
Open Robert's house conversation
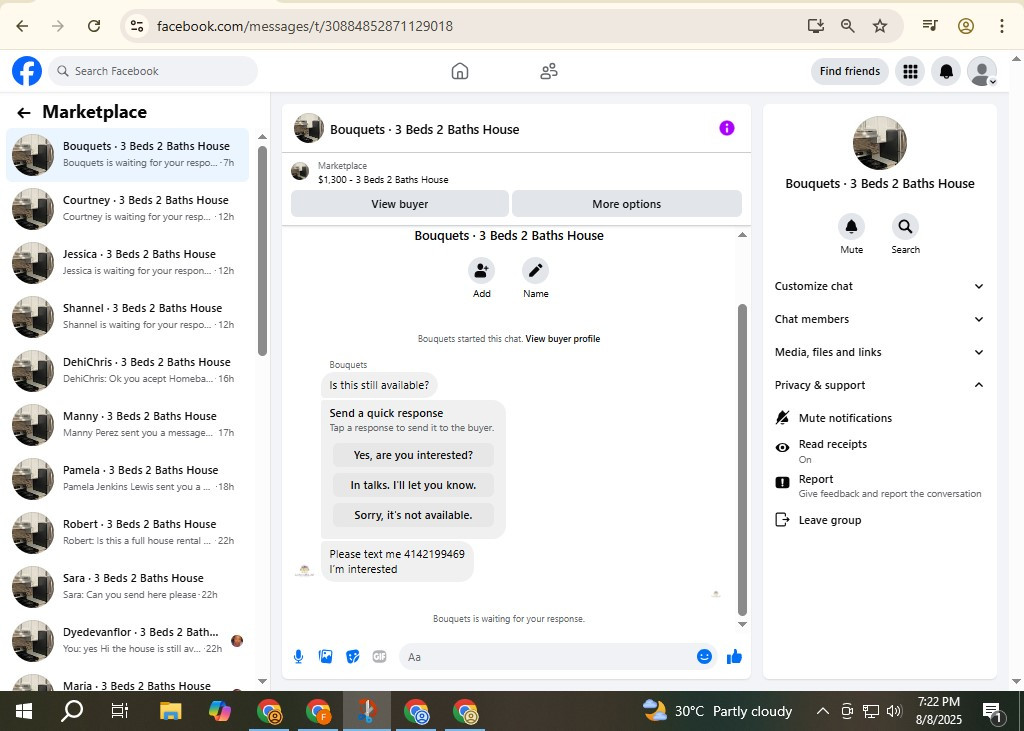(127, 532)
